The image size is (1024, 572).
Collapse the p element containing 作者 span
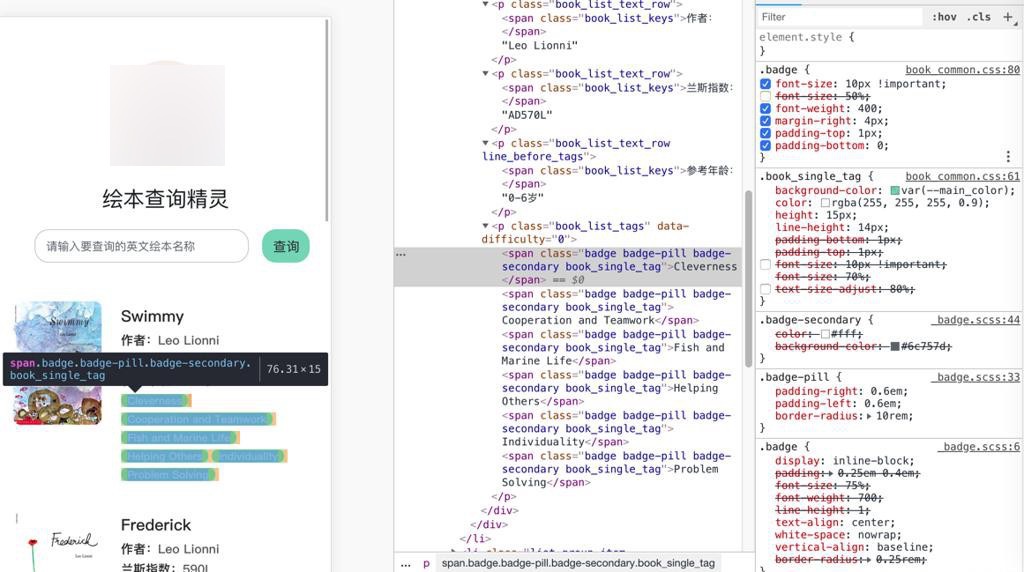pyautogui.click(x=485, y=5)
